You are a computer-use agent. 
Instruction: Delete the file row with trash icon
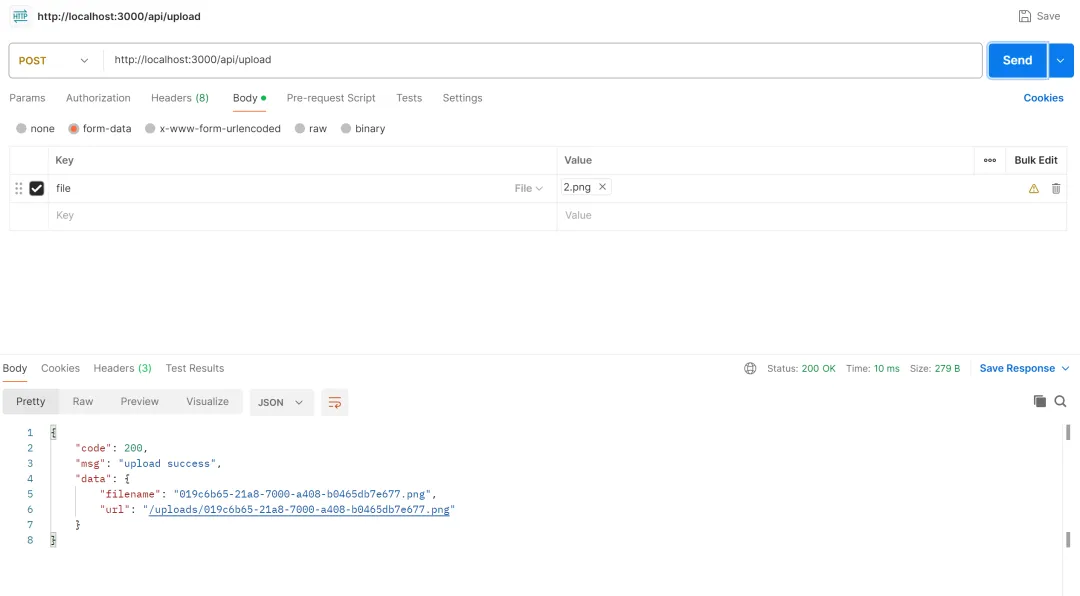coord(1055,188)
